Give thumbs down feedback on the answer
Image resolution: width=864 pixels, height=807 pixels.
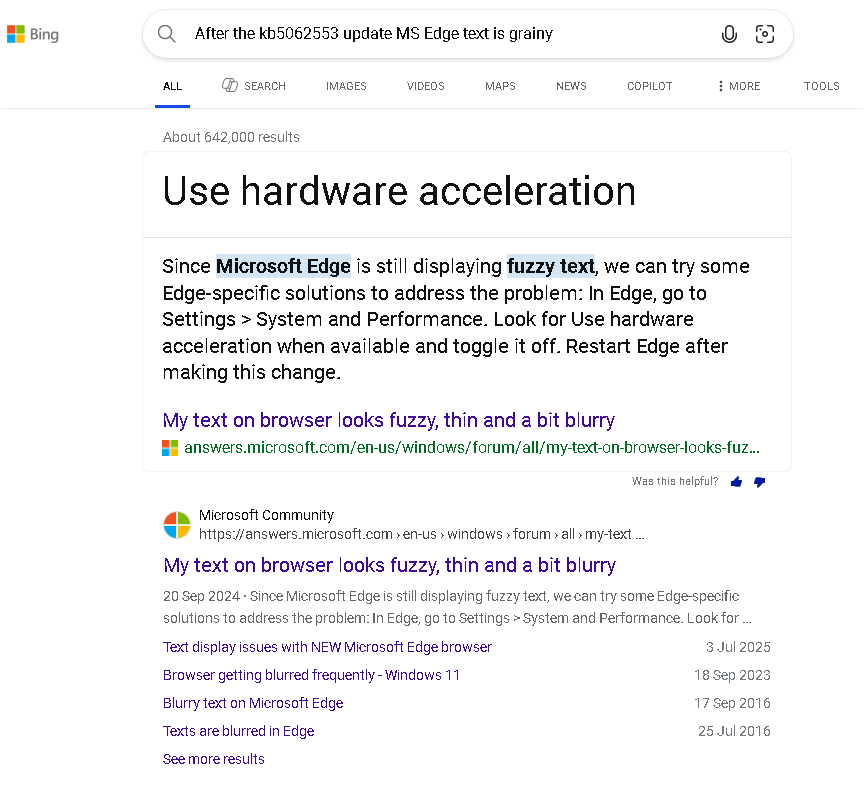(760, 481)
